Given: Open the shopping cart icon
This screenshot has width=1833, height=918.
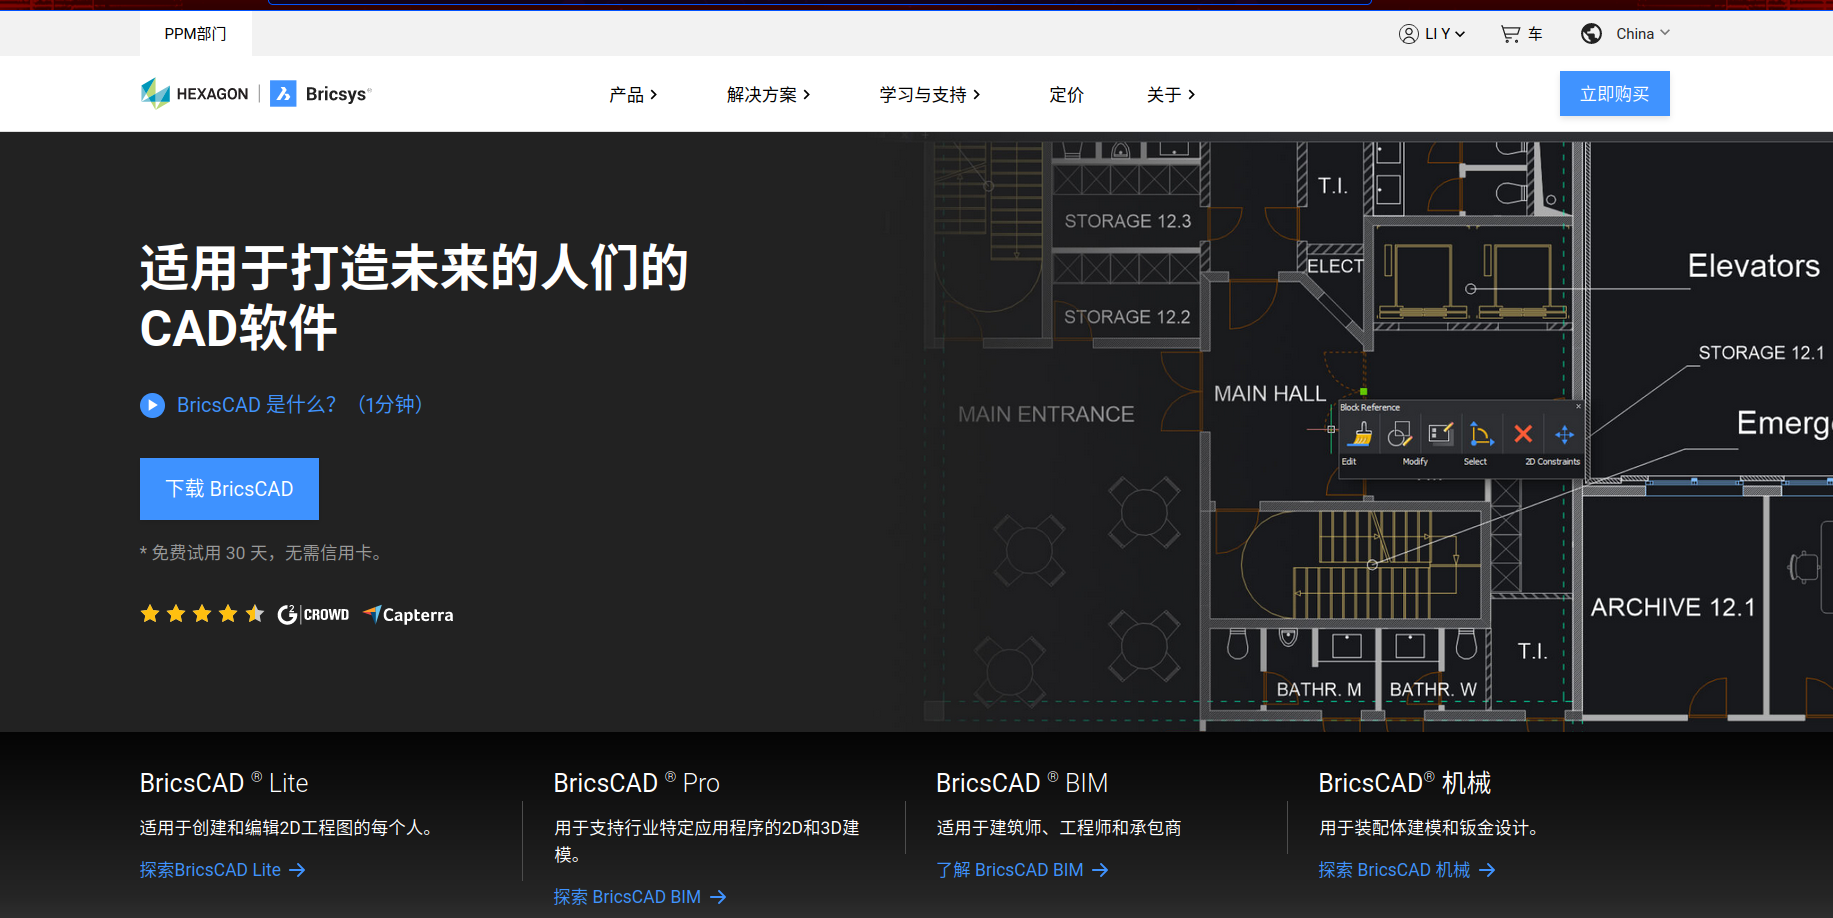Looking at the screenshot, I should coord(1510,34).
